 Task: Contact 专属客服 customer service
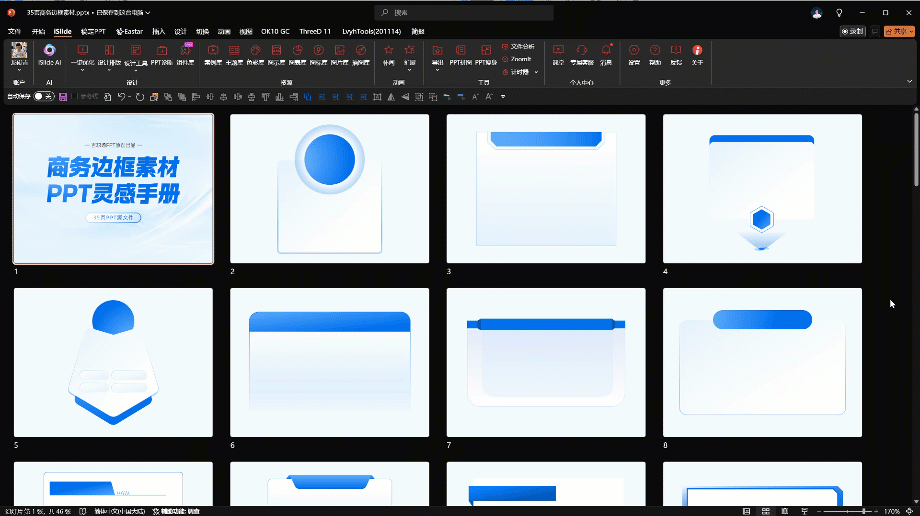point(582,55)
